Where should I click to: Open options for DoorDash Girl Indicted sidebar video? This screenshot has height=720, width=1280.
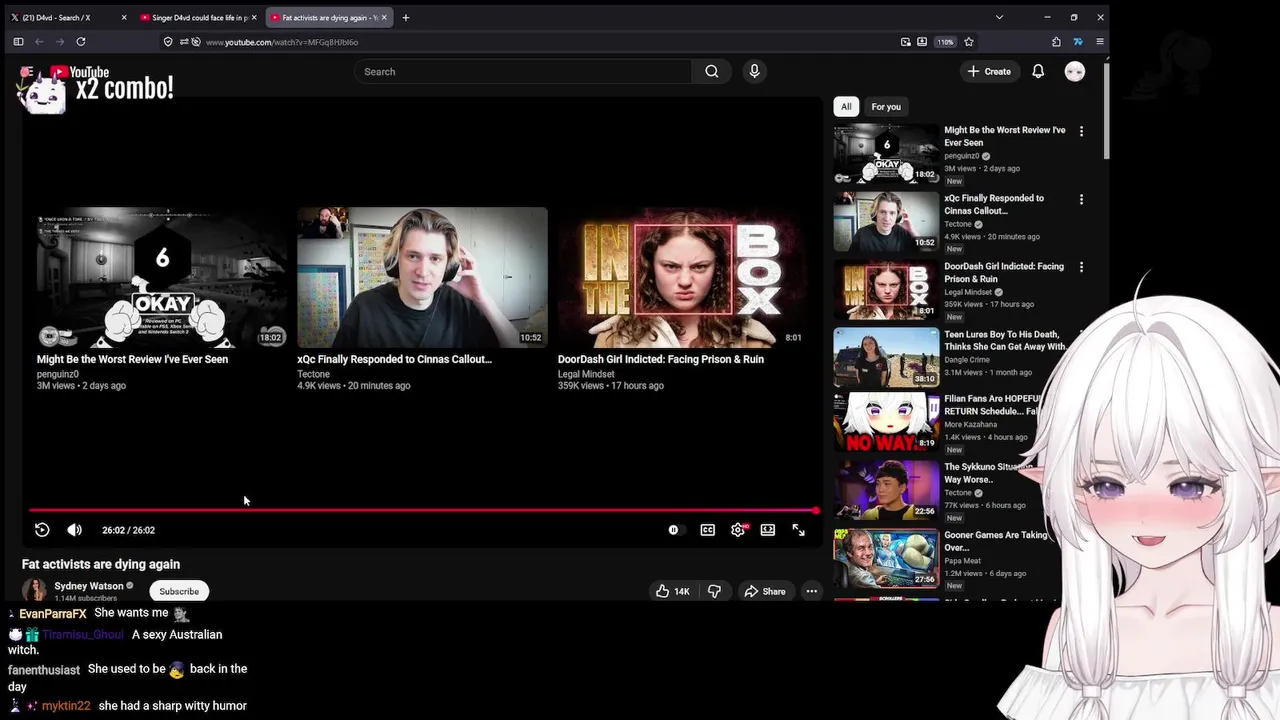tap(1081, 267)
